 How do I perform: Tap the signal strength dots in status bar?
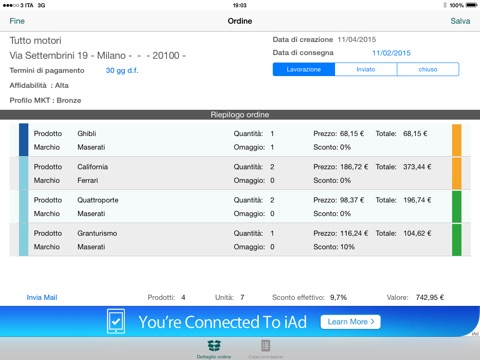[x=10, y=5]
